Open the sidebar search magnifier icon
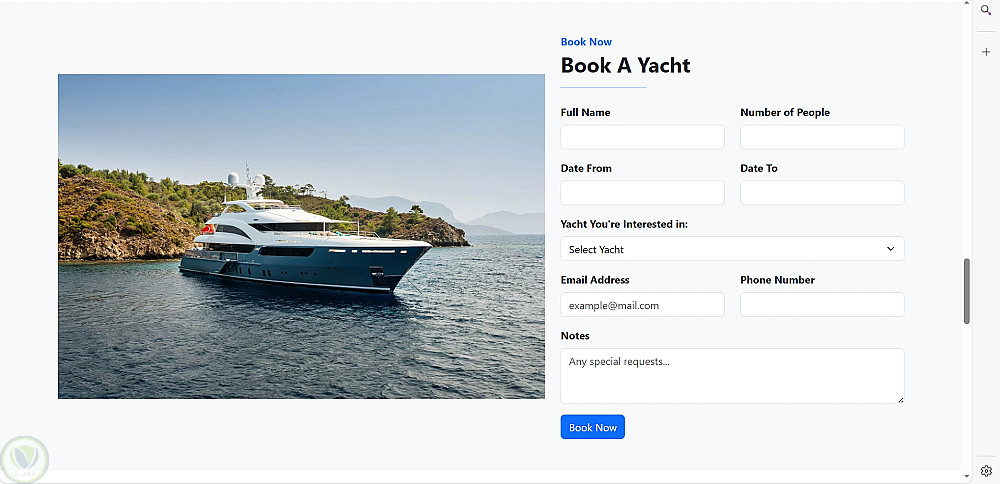 [x=985, y=11]
